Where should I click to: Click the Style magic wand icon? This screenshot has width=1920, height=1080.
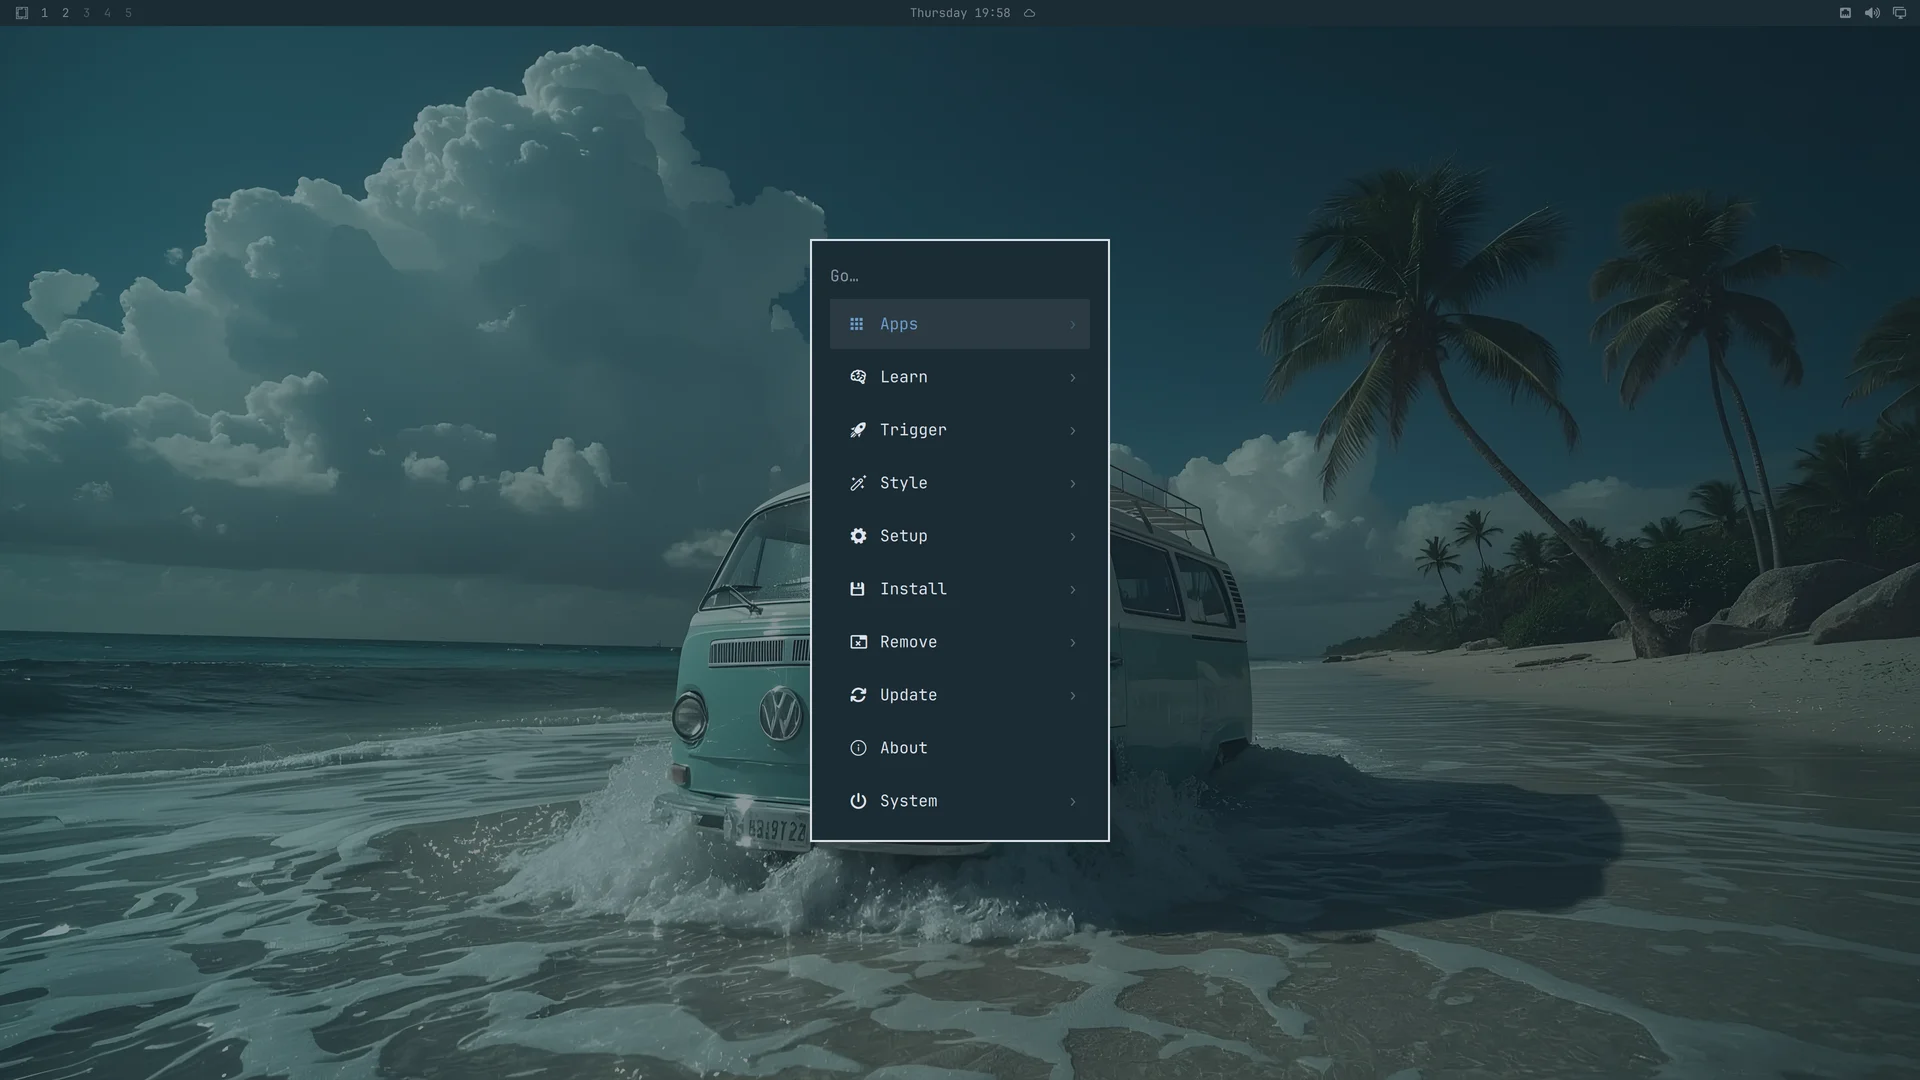click(x=858, y=483)
